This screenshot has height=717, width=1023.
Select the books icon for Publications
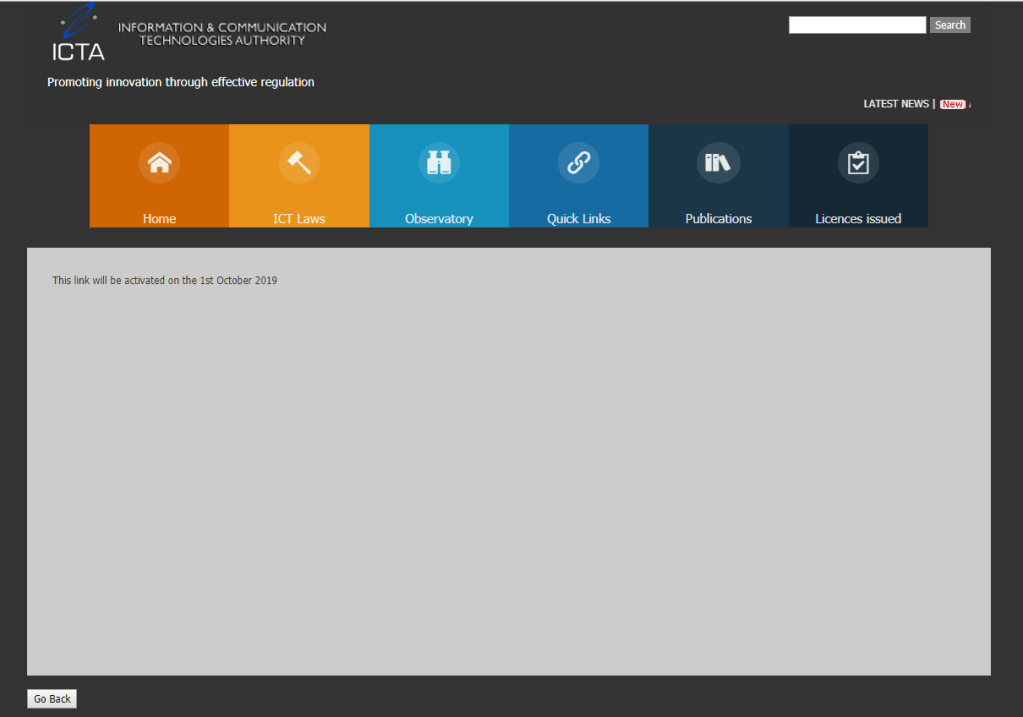click(718, 163)
